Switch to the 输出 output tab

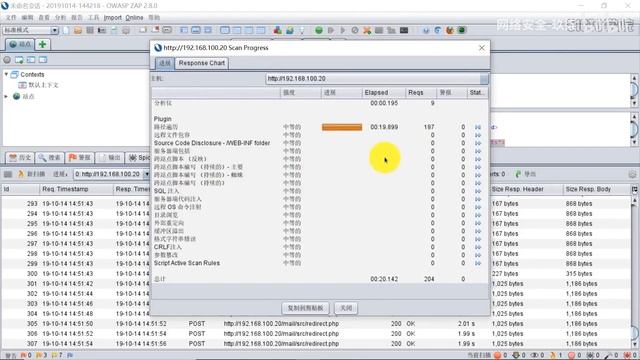[x=110, y=158]
